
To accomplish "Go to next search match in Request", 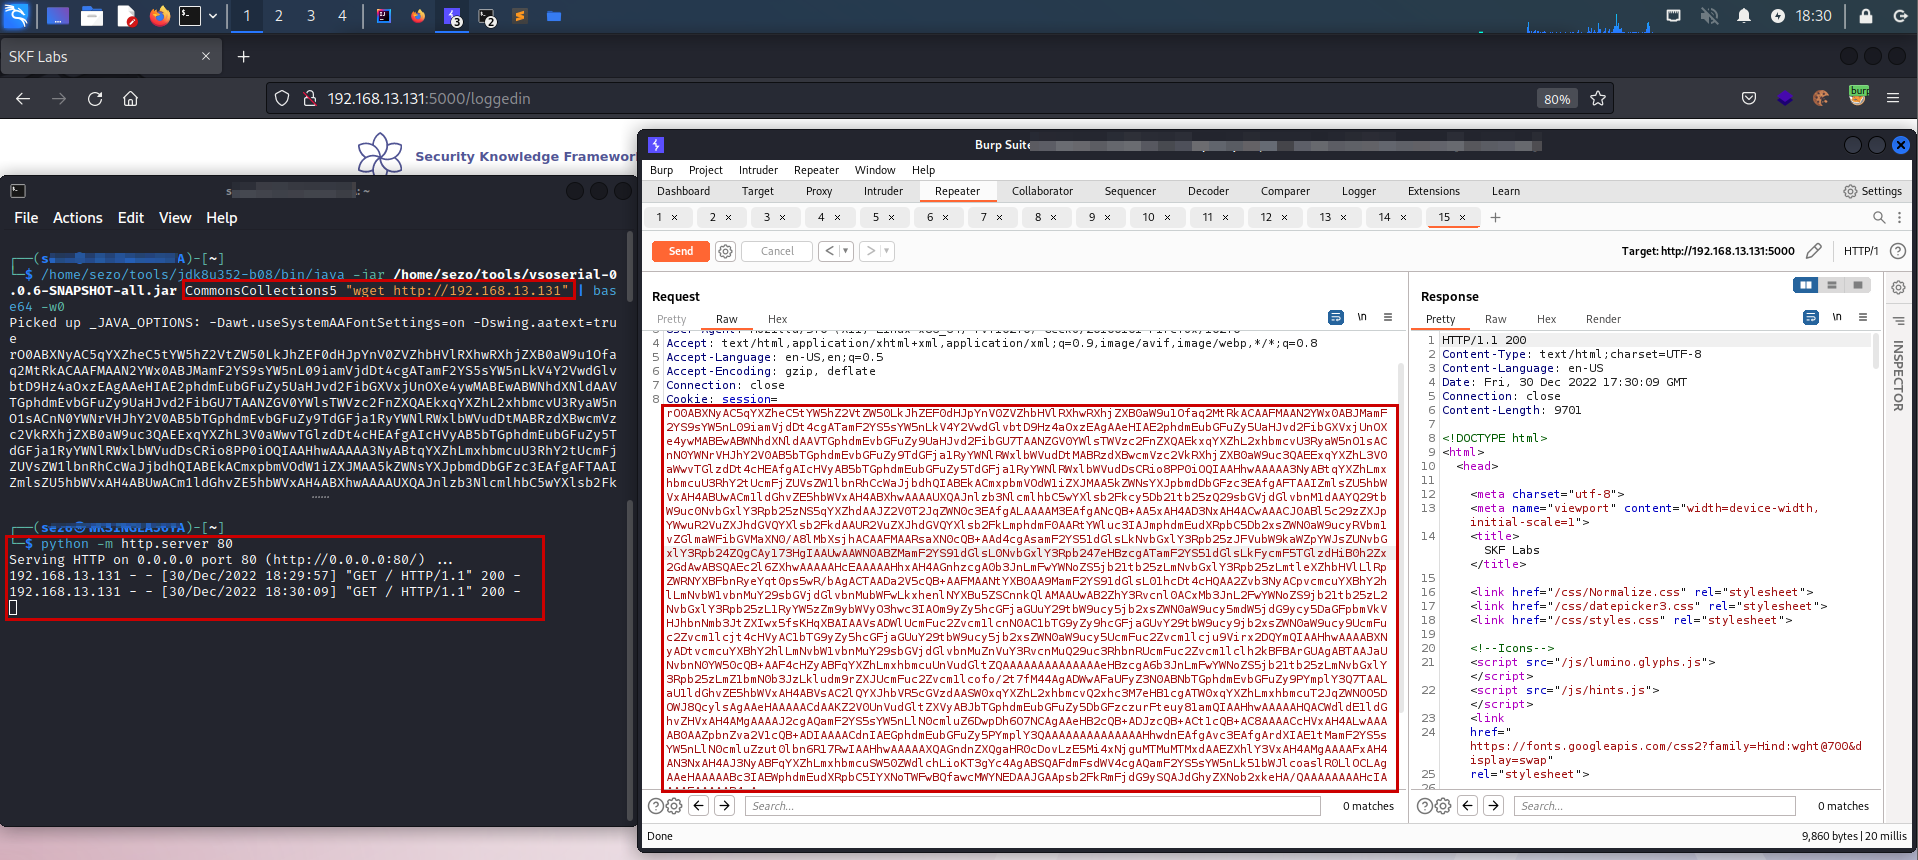I will coord(725,806).
